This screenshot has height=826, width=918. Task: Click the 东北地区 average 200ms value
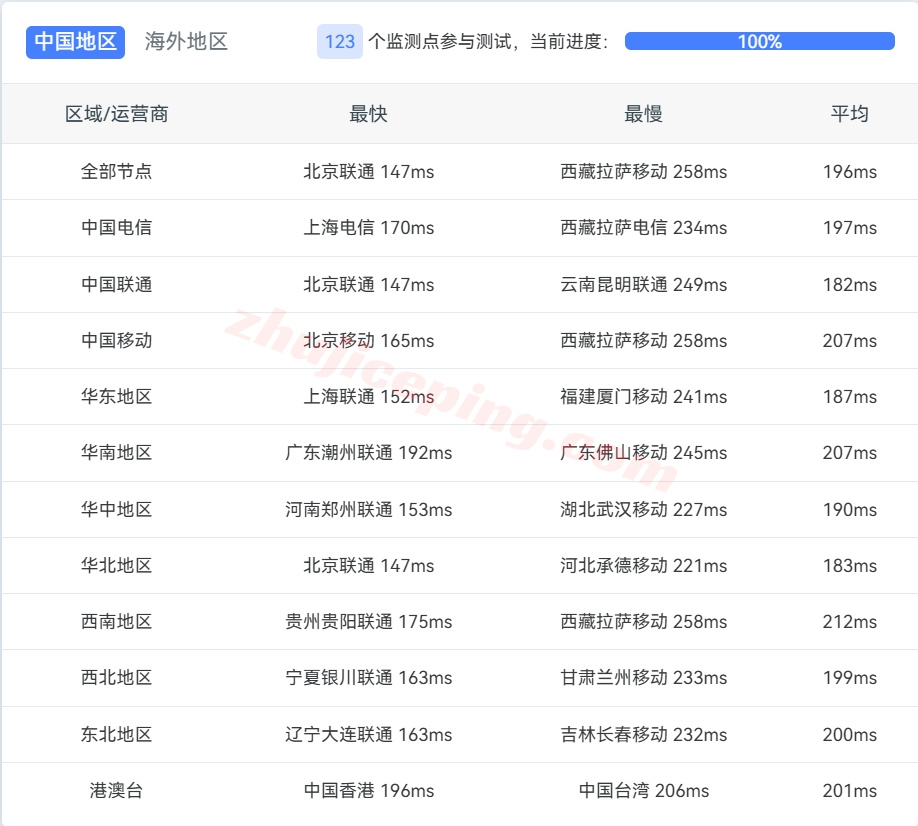coord(850,735)
